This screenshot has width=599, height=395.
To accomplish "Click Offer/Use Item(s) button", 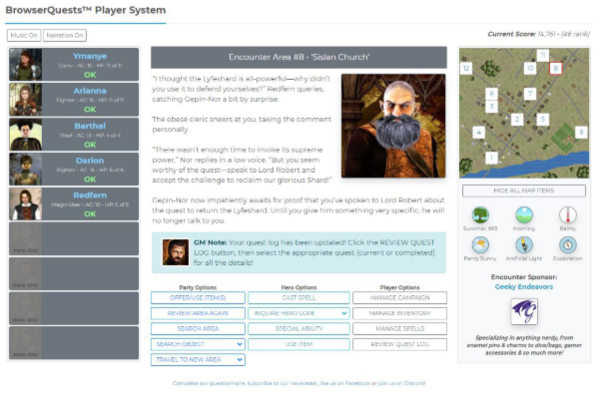I will (198, 298).
